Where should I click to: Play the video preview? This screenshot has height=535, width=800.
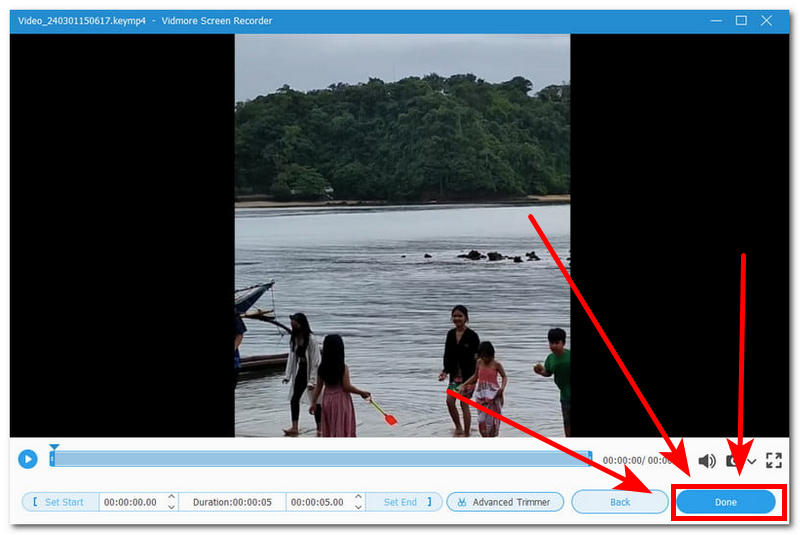point(28,459)
